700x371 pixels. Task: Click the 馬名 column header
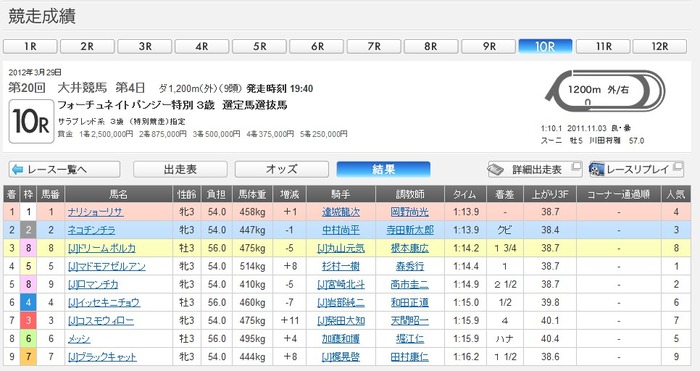click(x=119, y=194)
